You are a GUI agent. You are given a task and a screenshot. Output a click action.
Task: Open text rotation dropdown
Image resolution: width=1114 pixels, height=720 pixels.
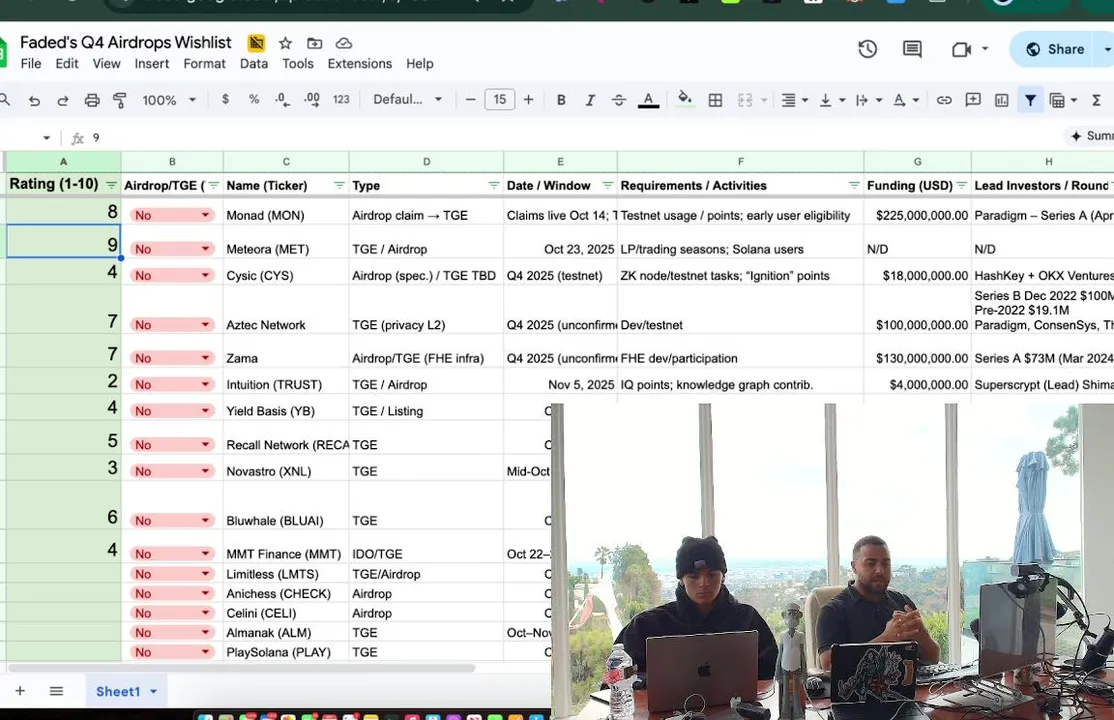[x=906, y=100]
